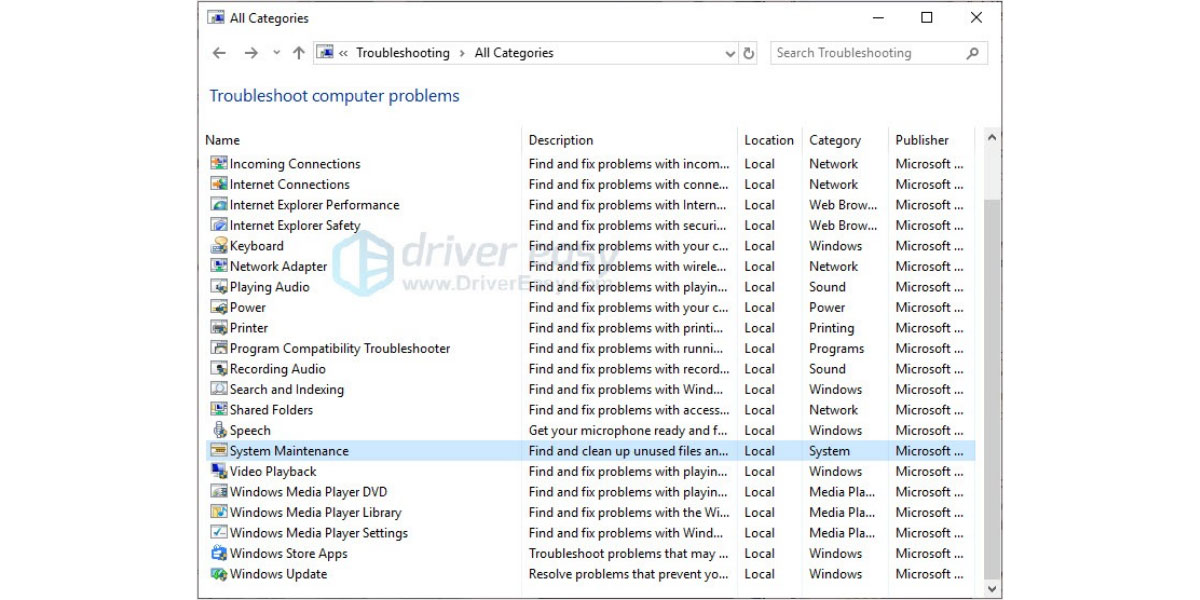Open the recent locations dropdown
1200x600 pixels.
pyautogui.click(x=276, y=53)
